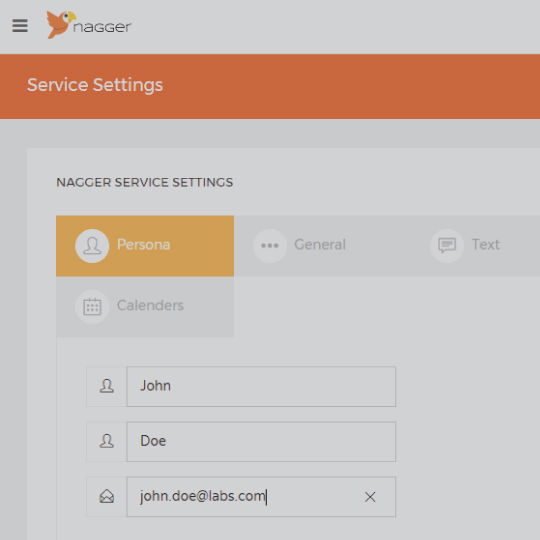Screen dimensions: 540x540
Task: Click the person icon beside Doe field
Action: click(x=106, y=442)
